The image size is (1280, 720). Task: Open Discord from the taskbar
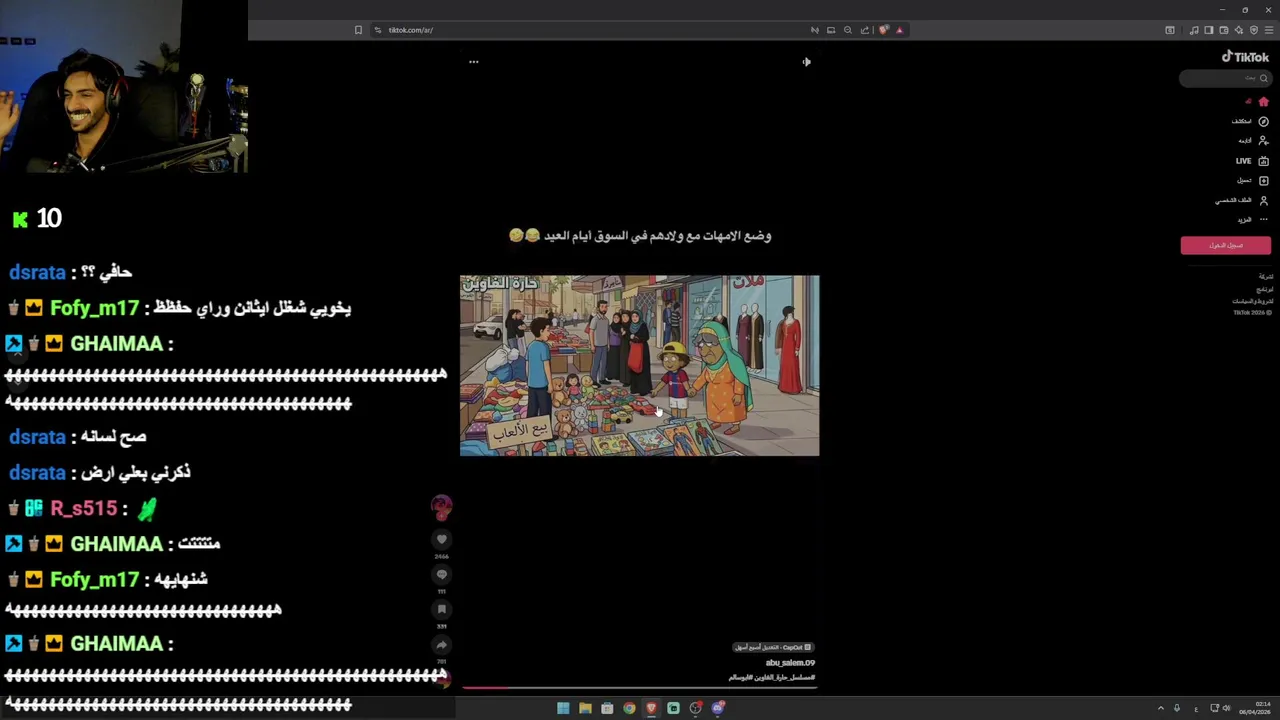click(x=718, y=708)
